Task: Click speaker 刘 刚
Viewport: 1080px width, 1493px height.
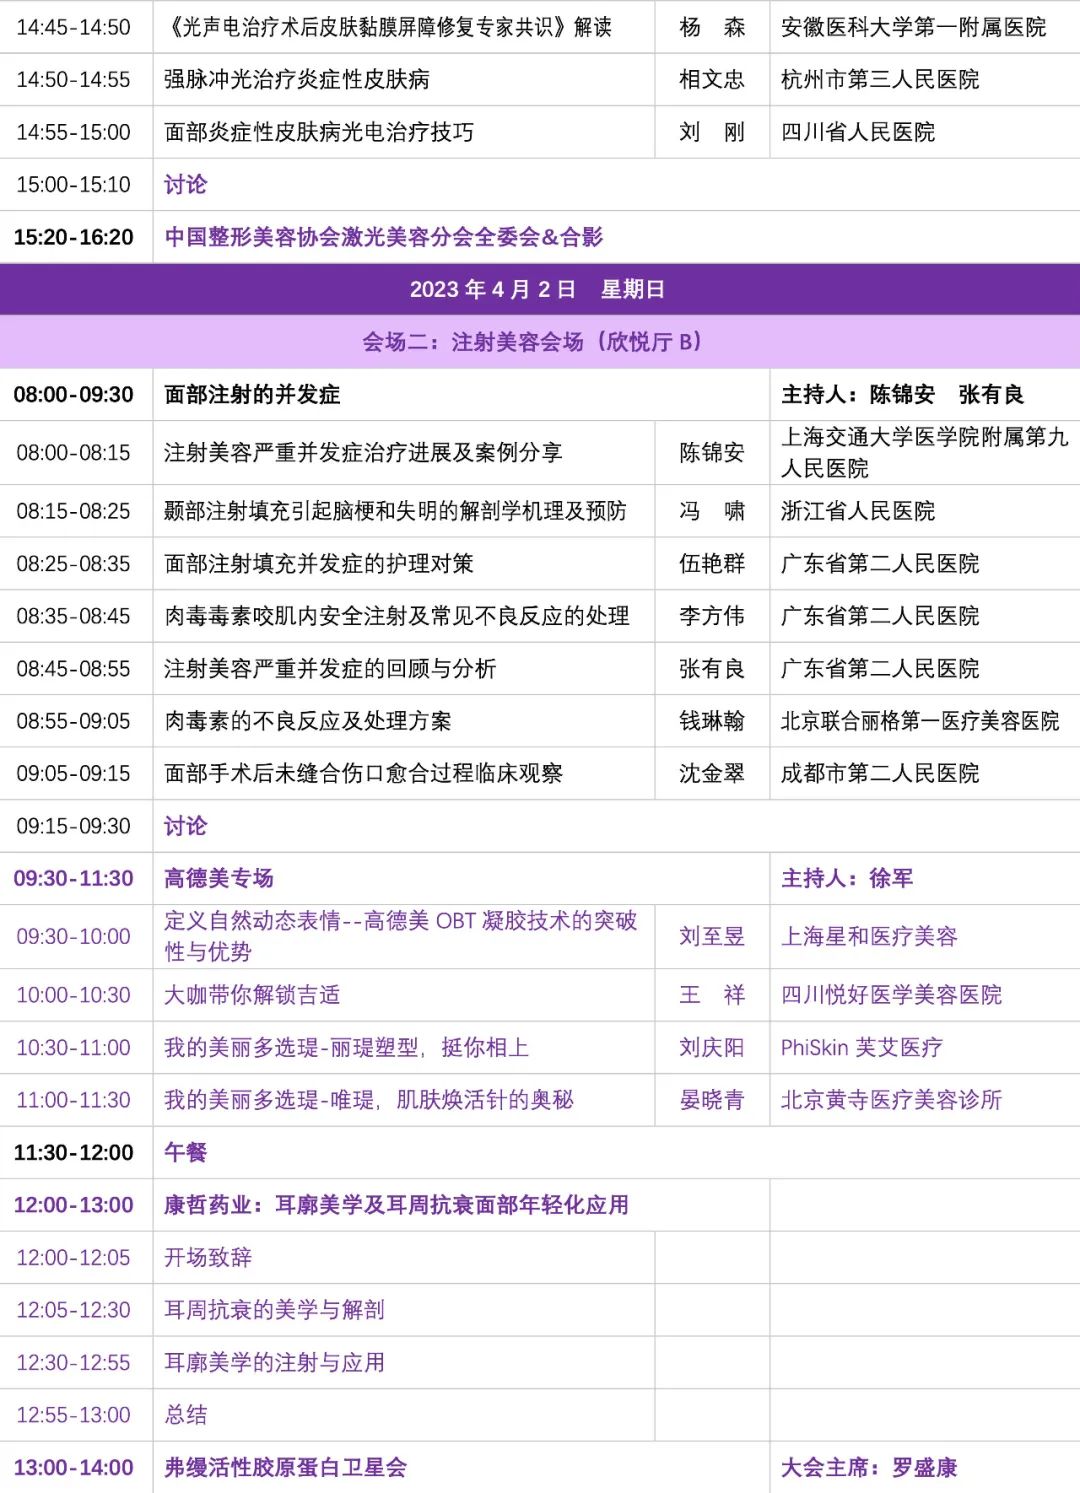Action: [x=712, y=132]
